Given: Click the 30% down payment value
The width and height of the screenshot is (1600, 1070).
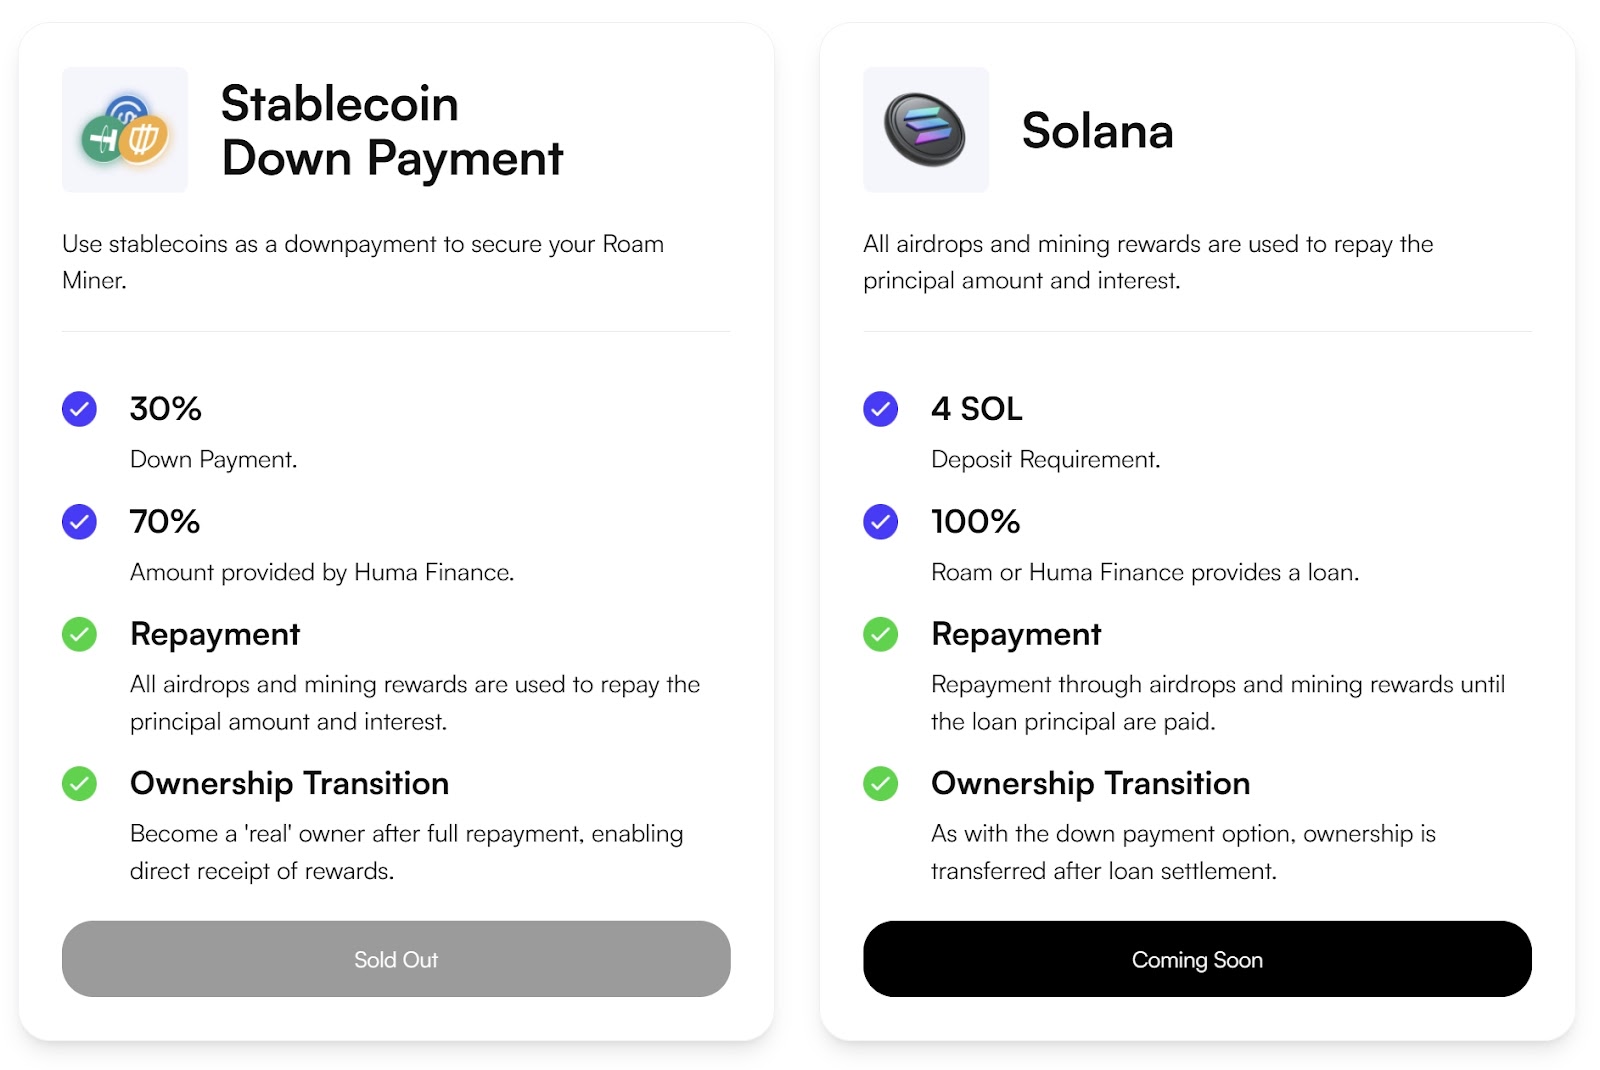Looking at the screenshot, I should click(x=166, y=409).
